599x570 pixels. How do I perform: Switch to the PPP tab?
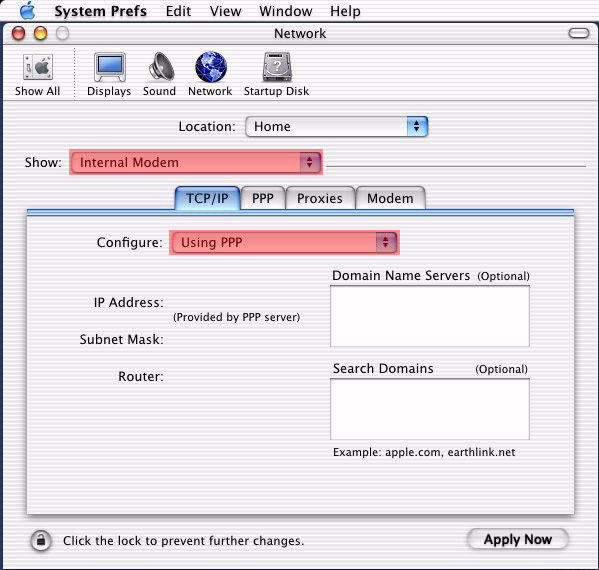pos(263,198)
